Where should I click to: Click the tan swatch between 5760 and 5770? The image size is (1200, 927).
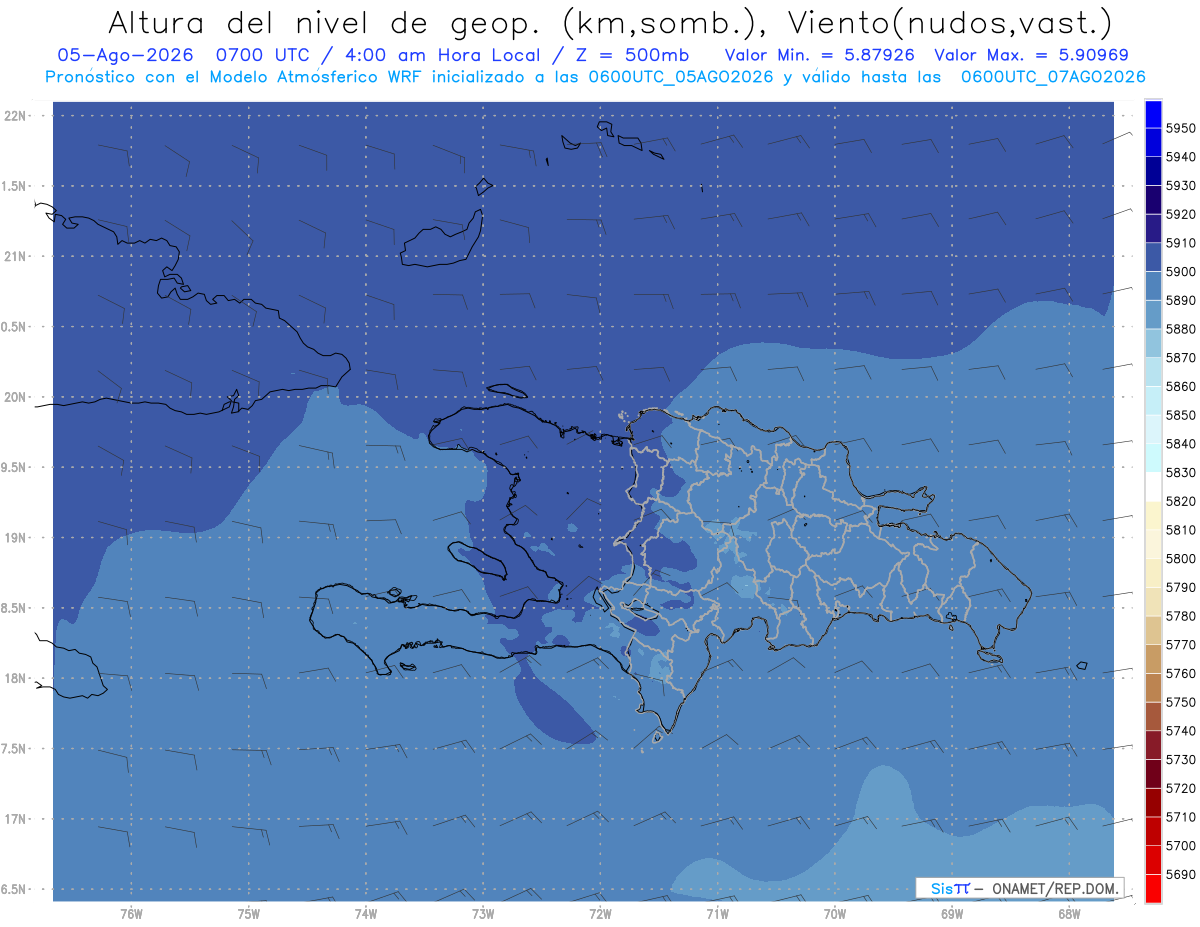(x=1153, y=659)
